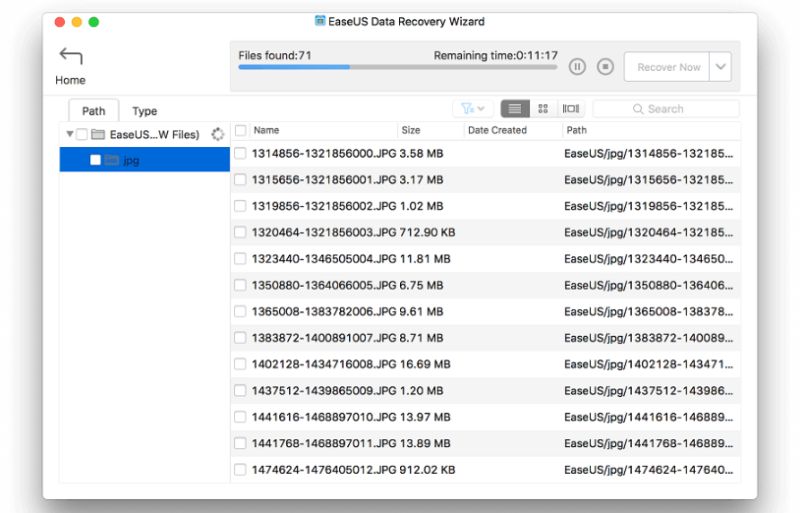Sort by the Path column header
The image size is (800, 513).
(x=651, y=130)
